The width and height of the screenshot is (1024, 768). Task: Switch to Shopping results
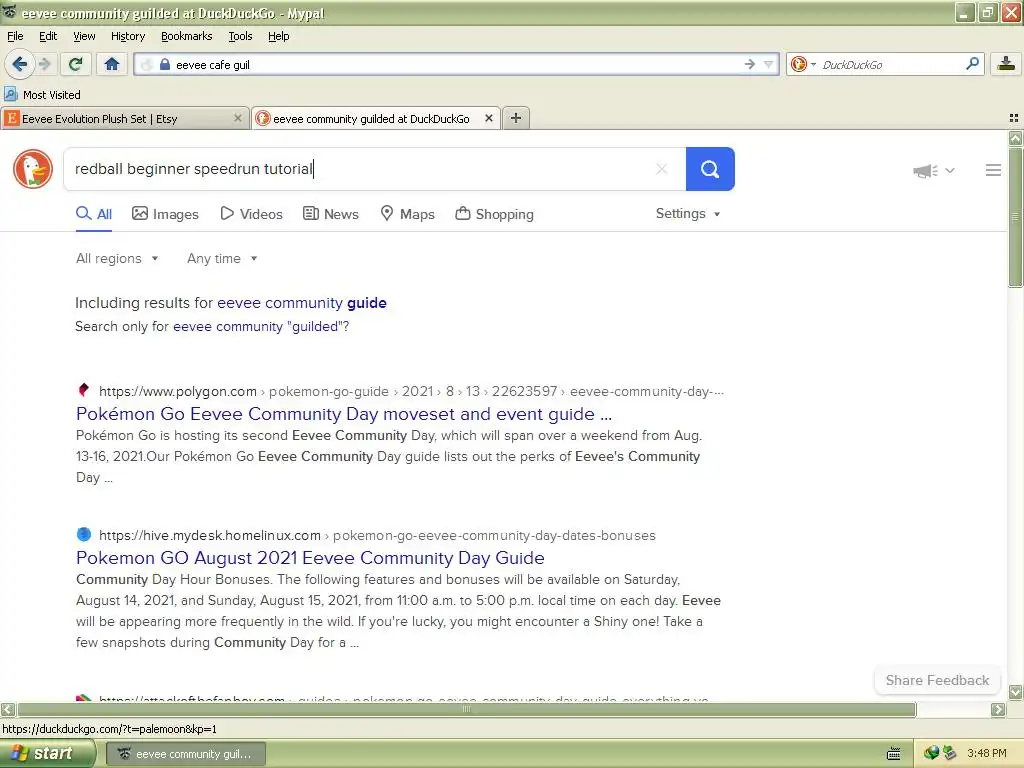(x=494, y=214)
